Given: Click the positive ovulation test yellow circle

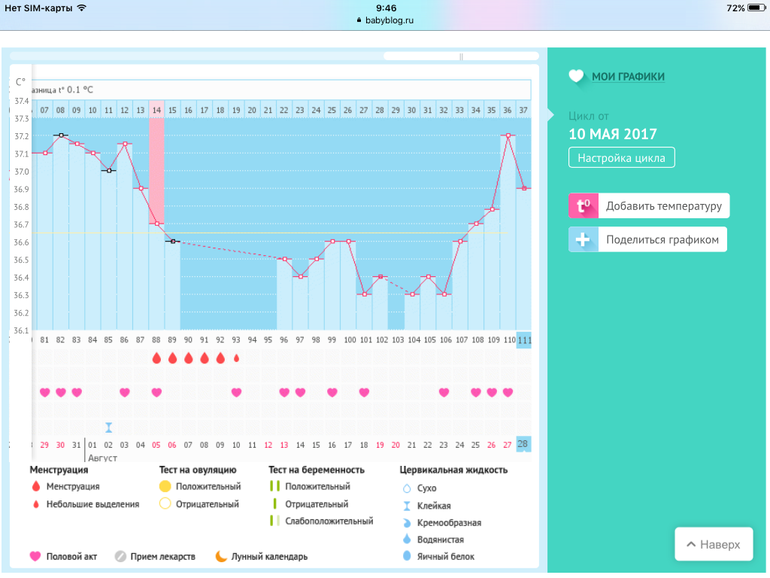Looking at the screenshot, I should [165, 487].
